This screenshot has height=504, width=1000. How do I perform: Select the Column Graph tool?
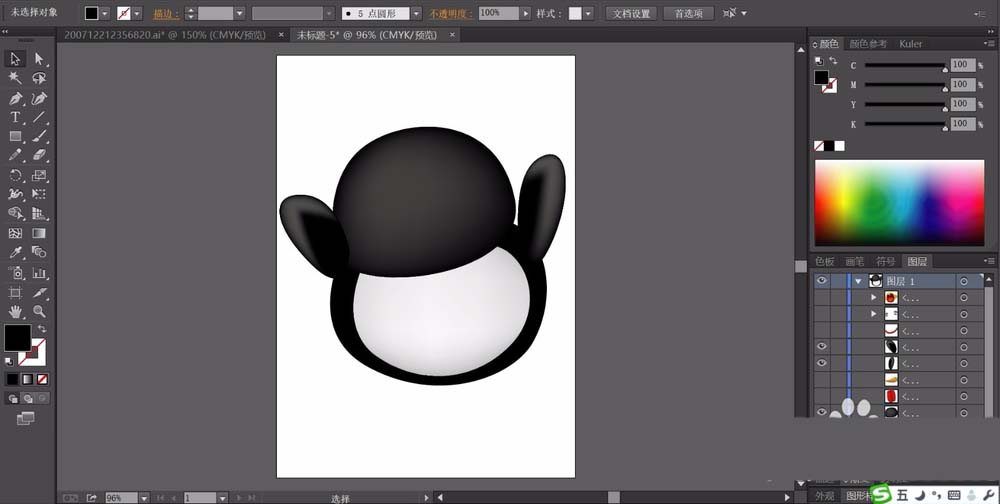(39, 273)
